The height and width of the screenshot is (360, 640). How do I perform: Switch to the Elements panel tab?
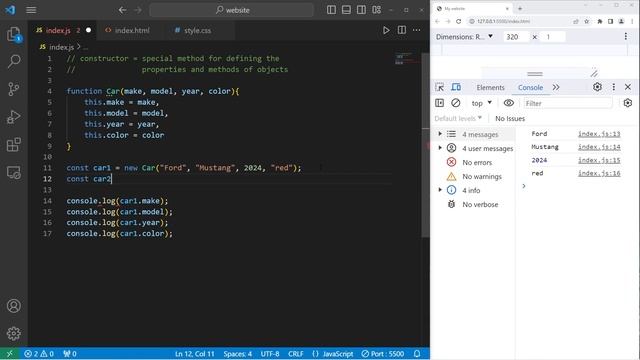coord(490,87)
